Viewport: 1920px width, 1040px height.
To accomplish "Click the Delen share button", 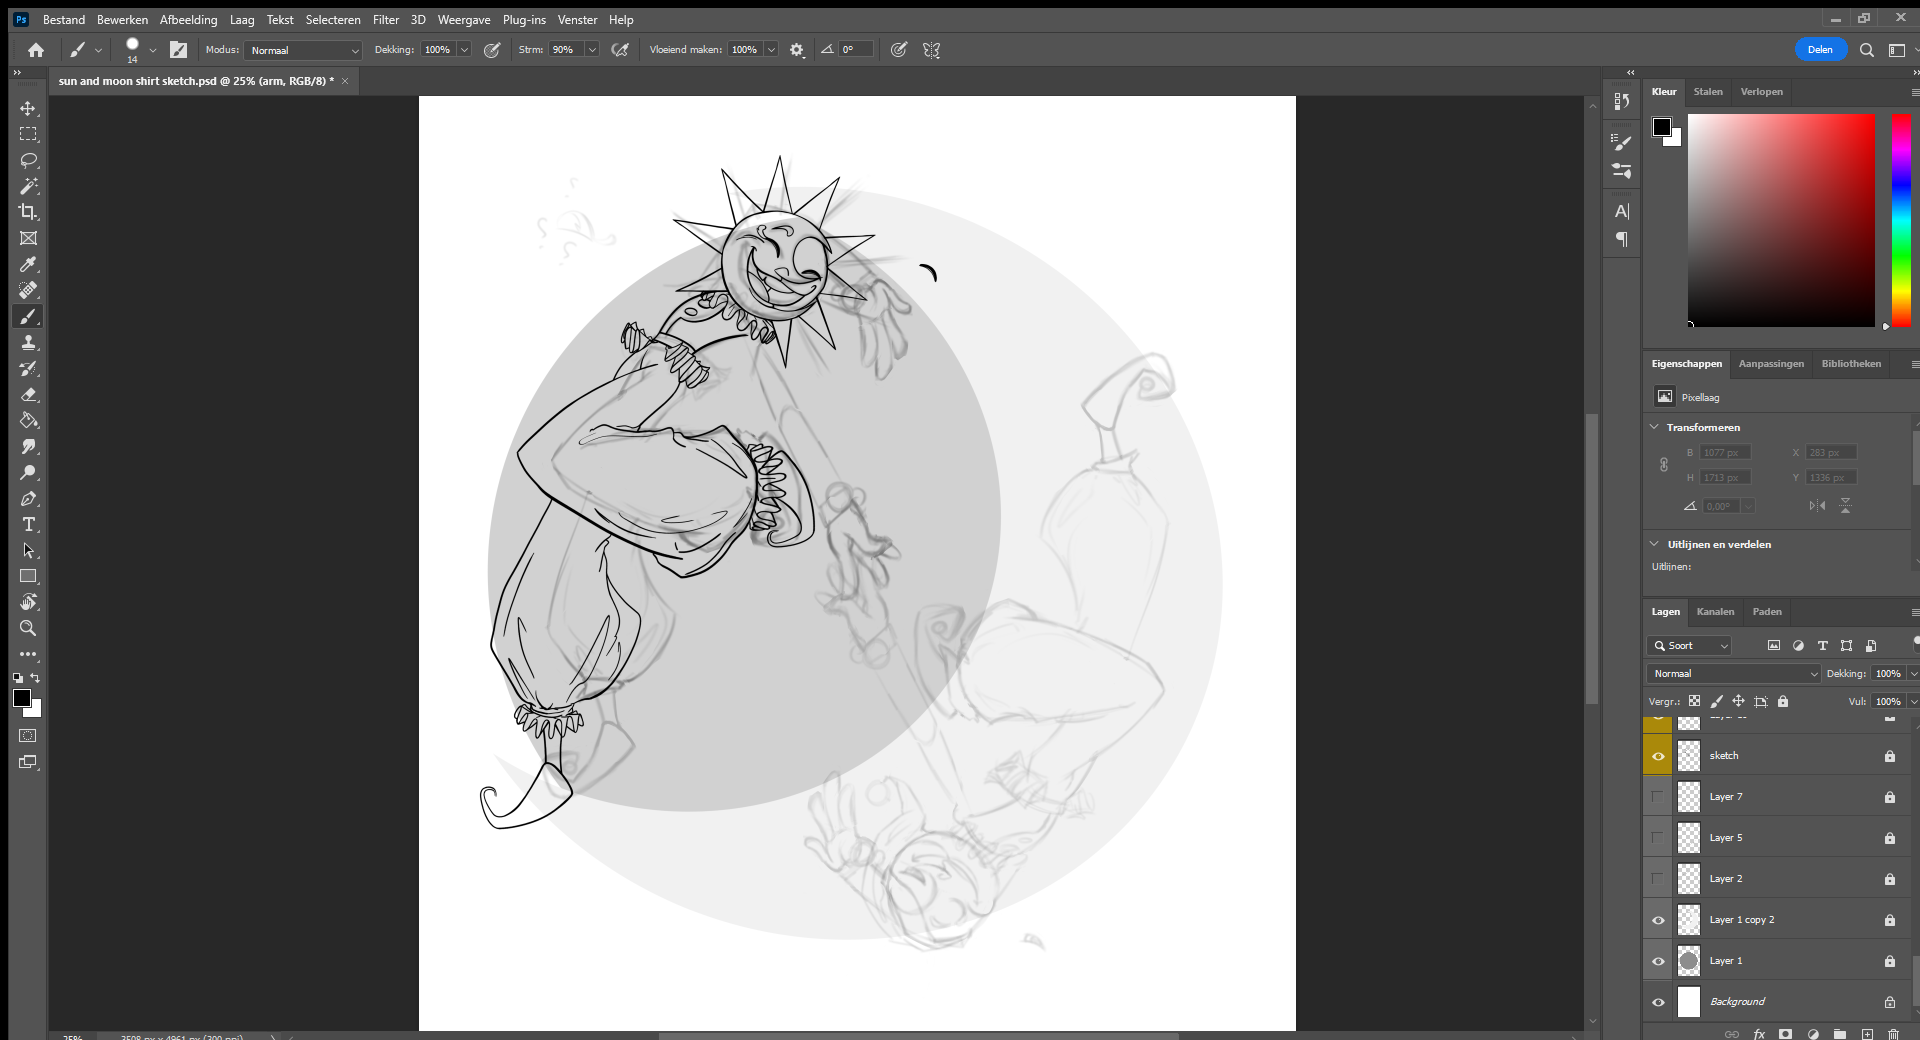I will 1820,50.
